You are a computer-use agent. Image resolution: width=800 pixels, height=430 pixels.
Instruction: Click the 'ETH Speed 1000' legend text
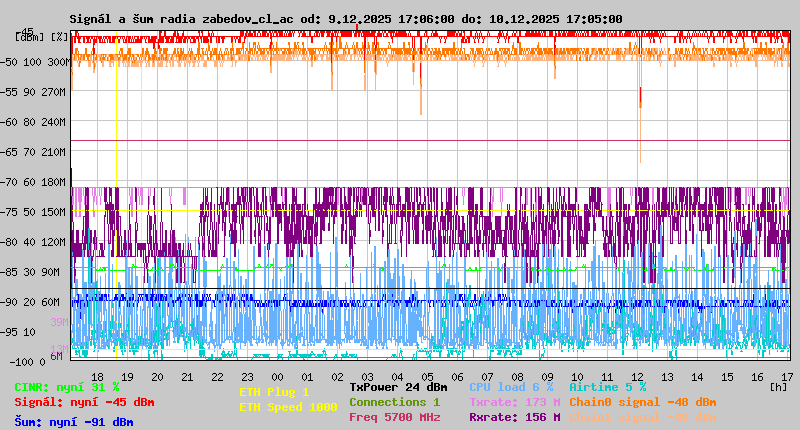(x=288, y=407)
